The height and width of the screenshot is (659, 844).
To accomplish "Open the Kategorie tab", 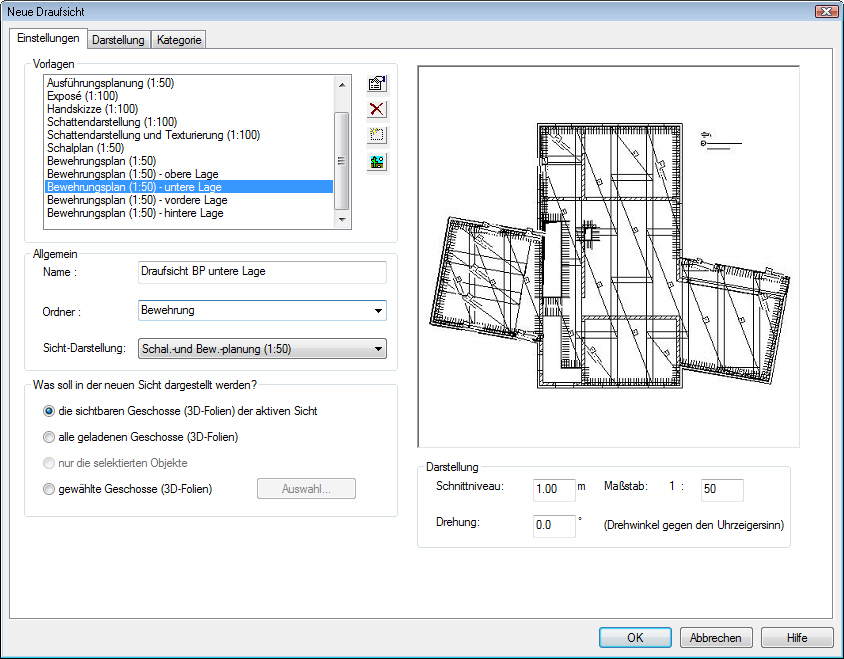I will pos(179,40).
